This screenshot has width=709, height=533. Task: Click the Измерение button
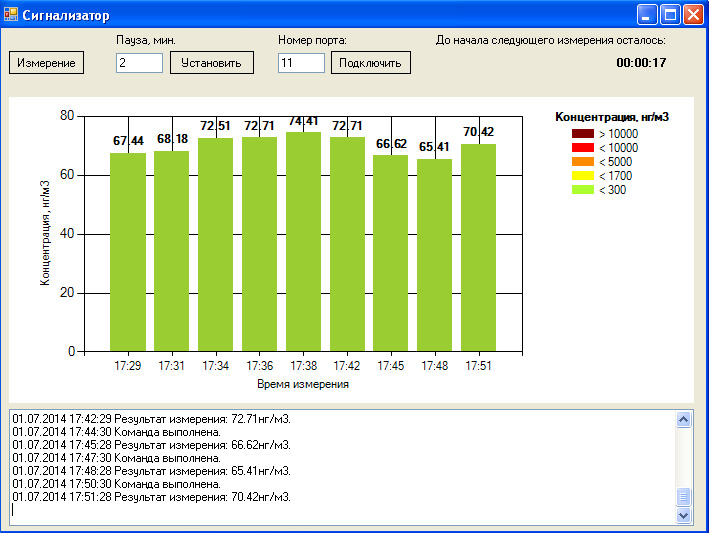pos(46,62)
